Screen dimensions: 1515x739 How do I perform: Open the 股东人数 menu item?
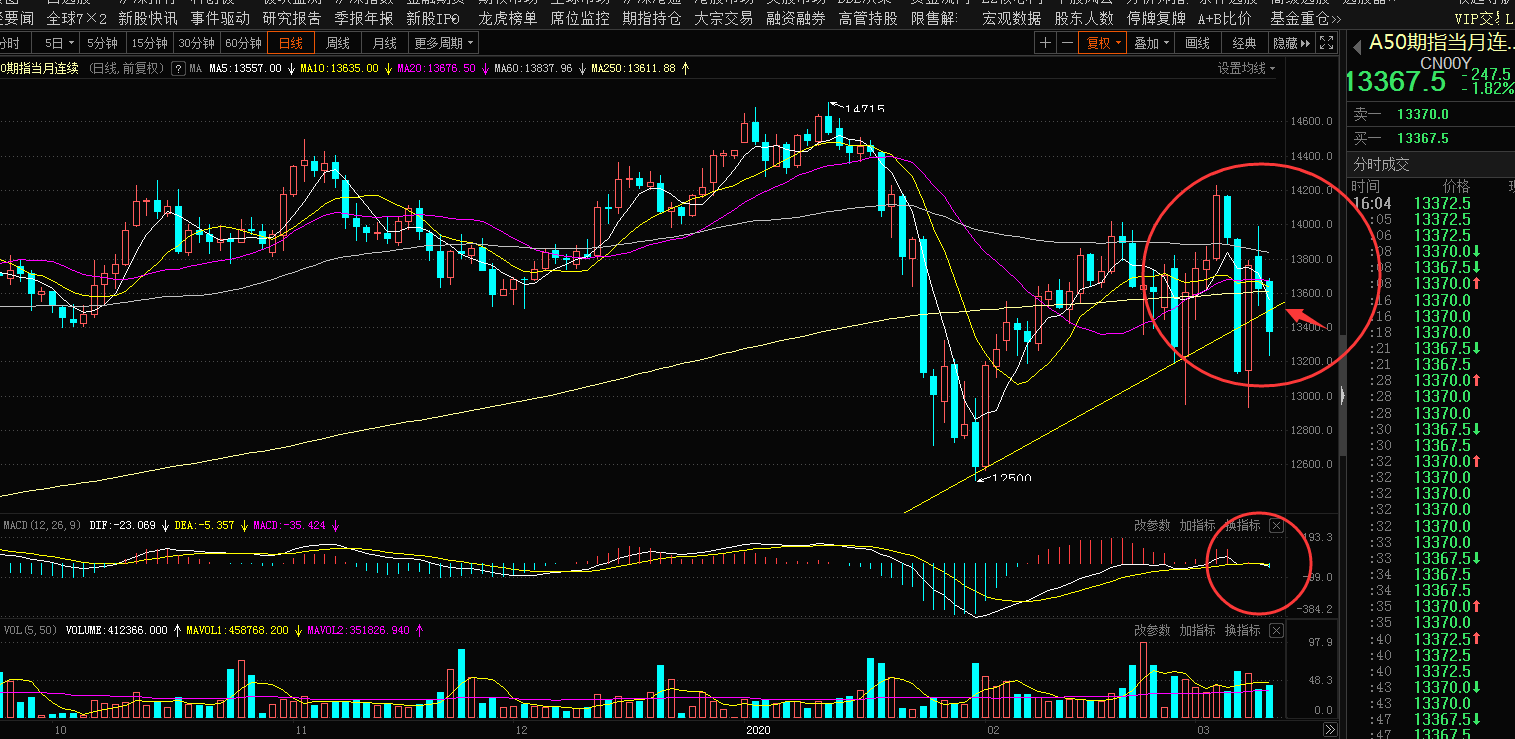click(1084, 18)
